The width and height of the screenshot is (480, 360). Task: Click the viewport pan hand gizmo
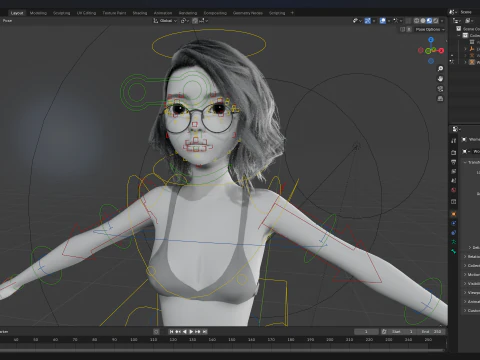pyautogui.click(x=440, y=79)
